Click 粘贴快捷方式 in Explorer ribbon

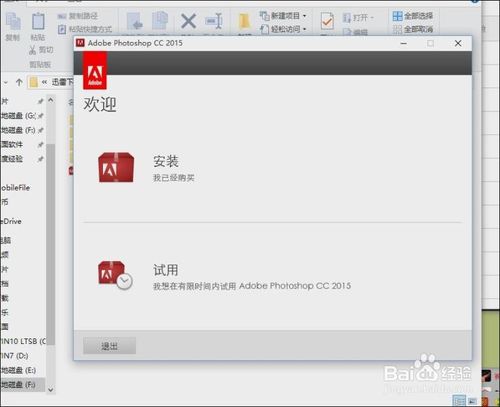tap(85, 29)
